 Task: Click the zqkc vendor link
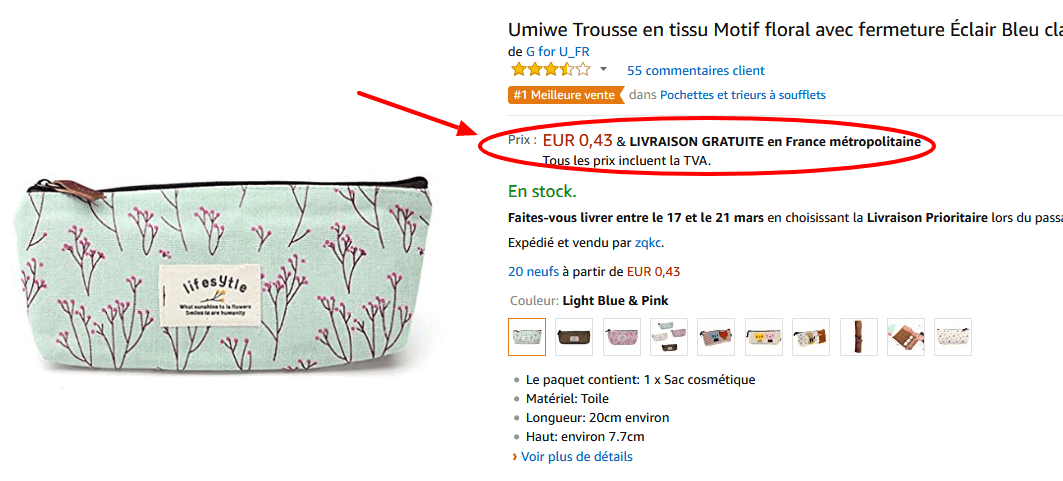(x=648, y=243)
